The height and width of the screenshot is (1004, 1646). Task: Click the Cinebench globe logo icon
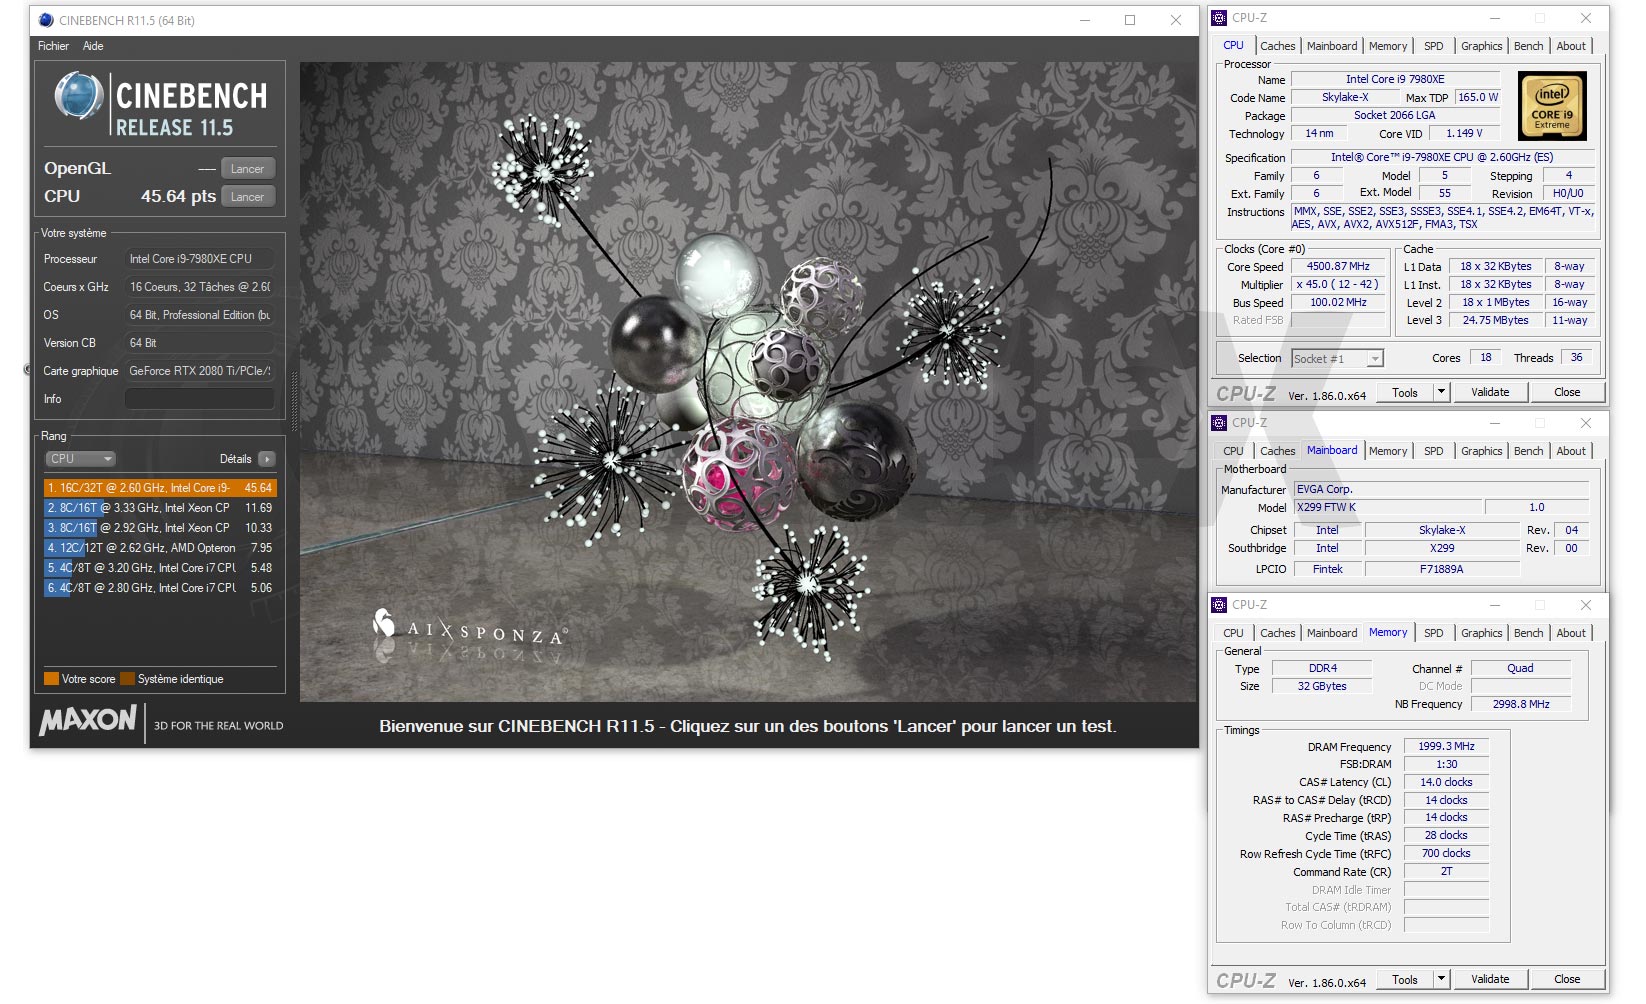[x=78, y=98]
